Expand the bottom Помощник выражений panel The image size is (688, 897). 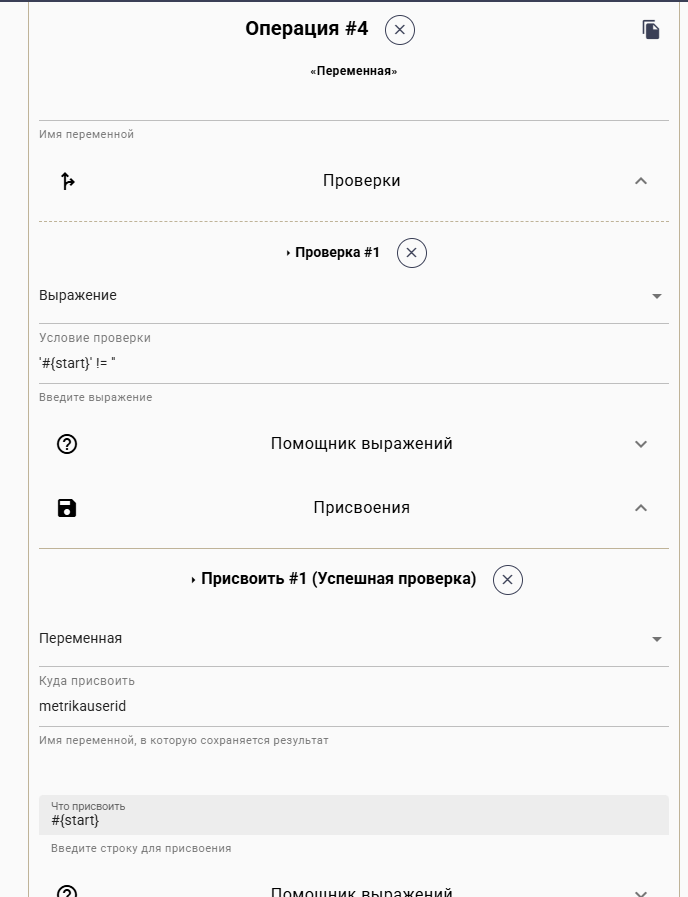pos(641,890)
